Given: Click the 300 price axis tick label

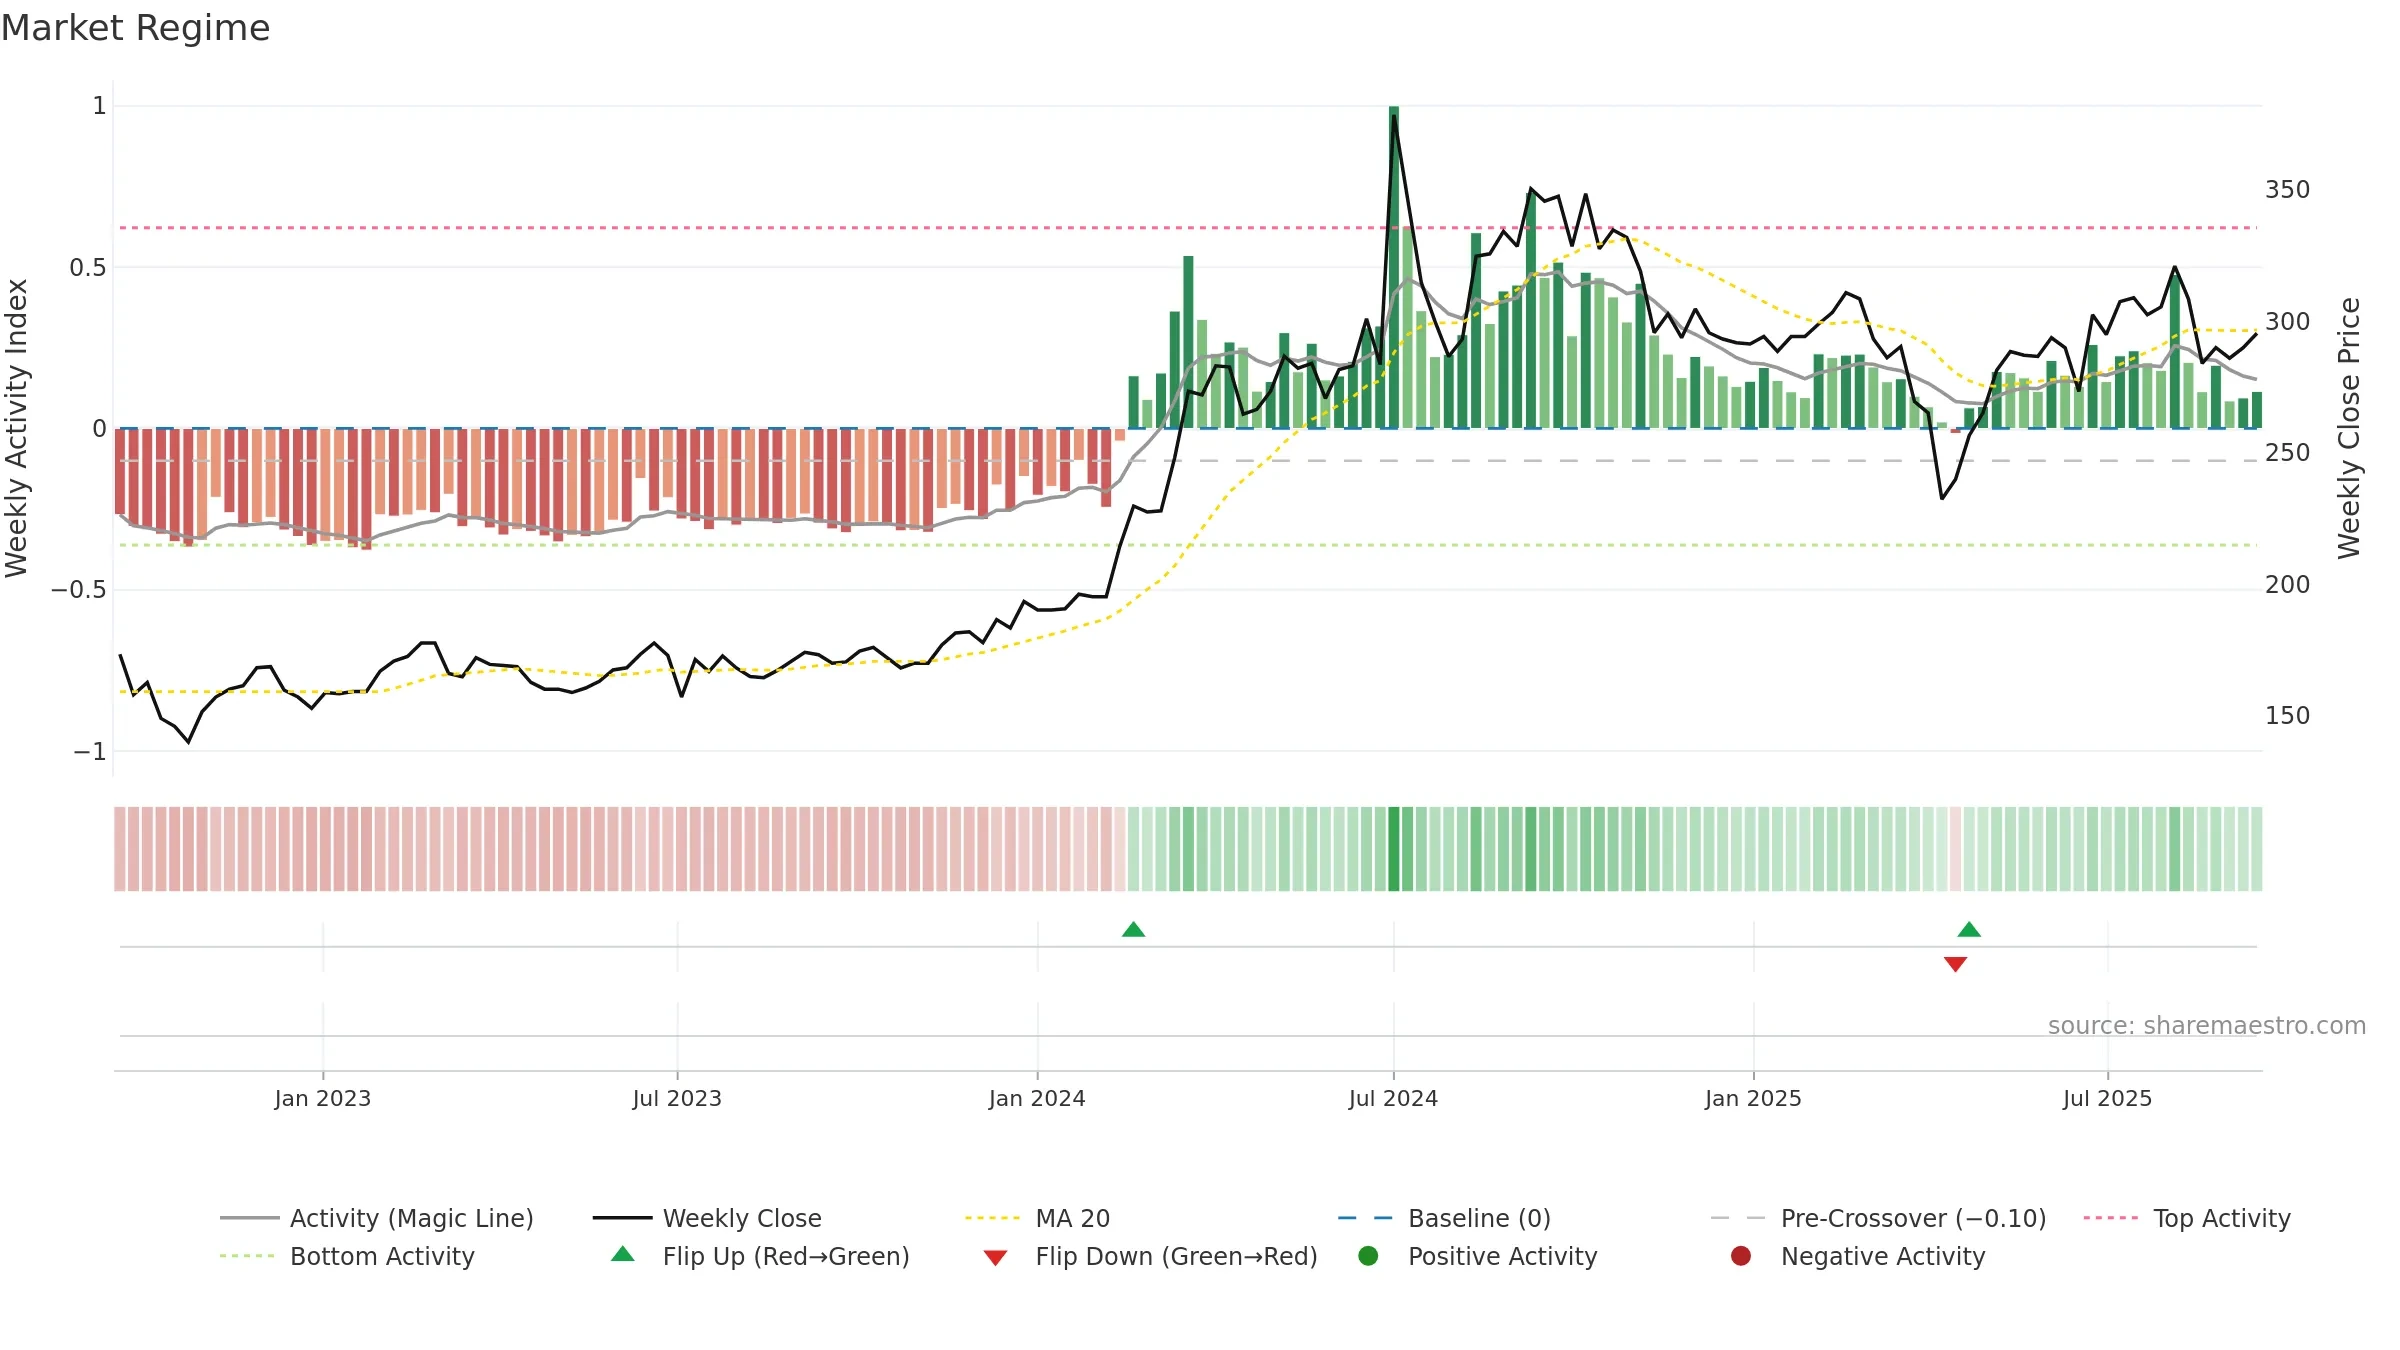Looking at the screenshot, I should [x=2287, y=321].
